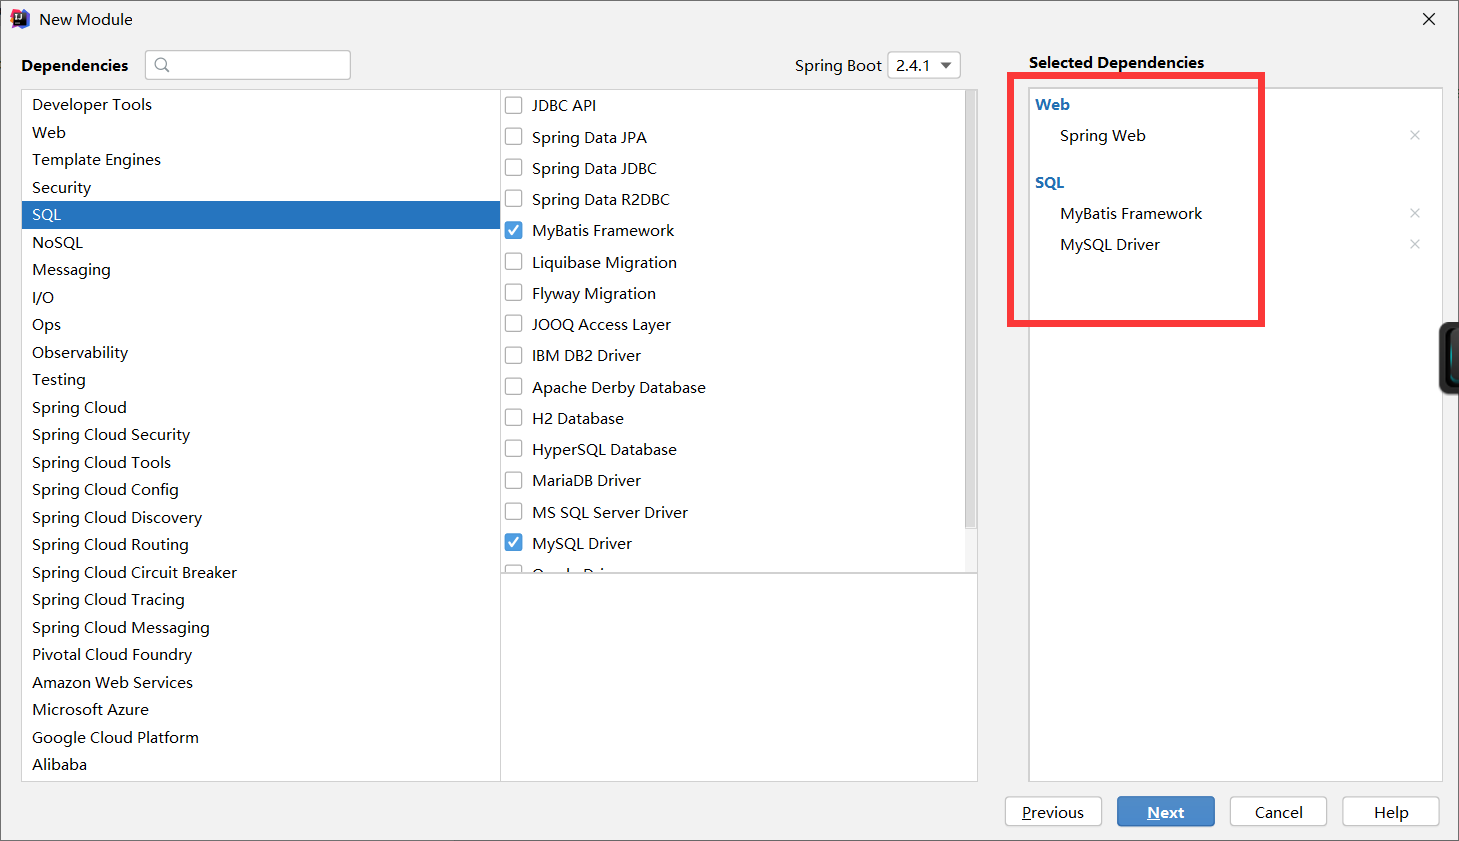Enable H2 Database dependency
This screenshot has width=1459, height=841.
pos(514,417)
